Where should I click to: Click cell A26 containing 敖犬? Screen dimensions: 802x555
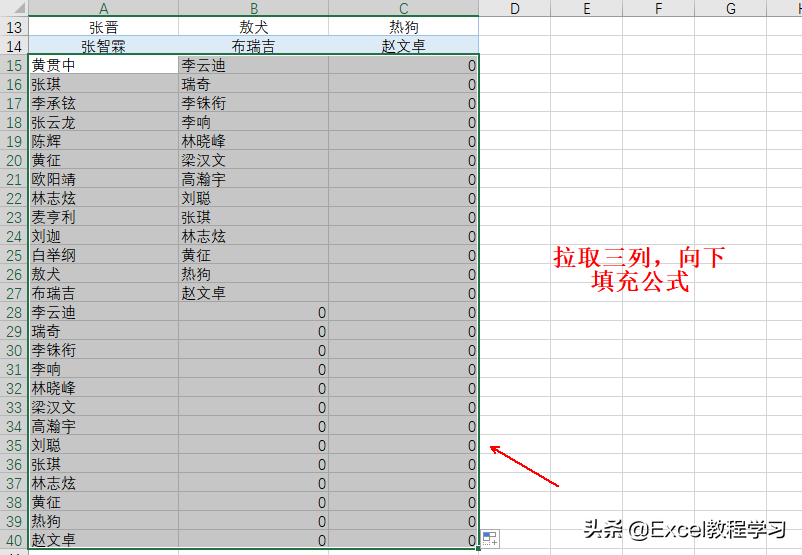point(103,274)
